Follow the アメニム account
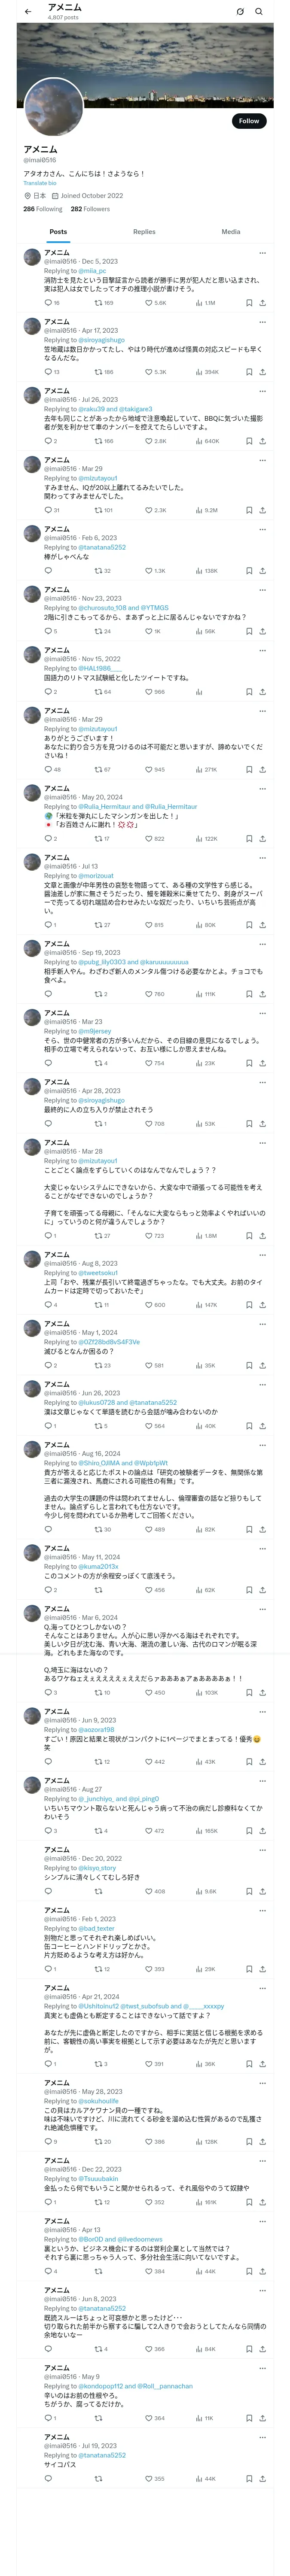The image size is (290, 2576). point(248,121)
